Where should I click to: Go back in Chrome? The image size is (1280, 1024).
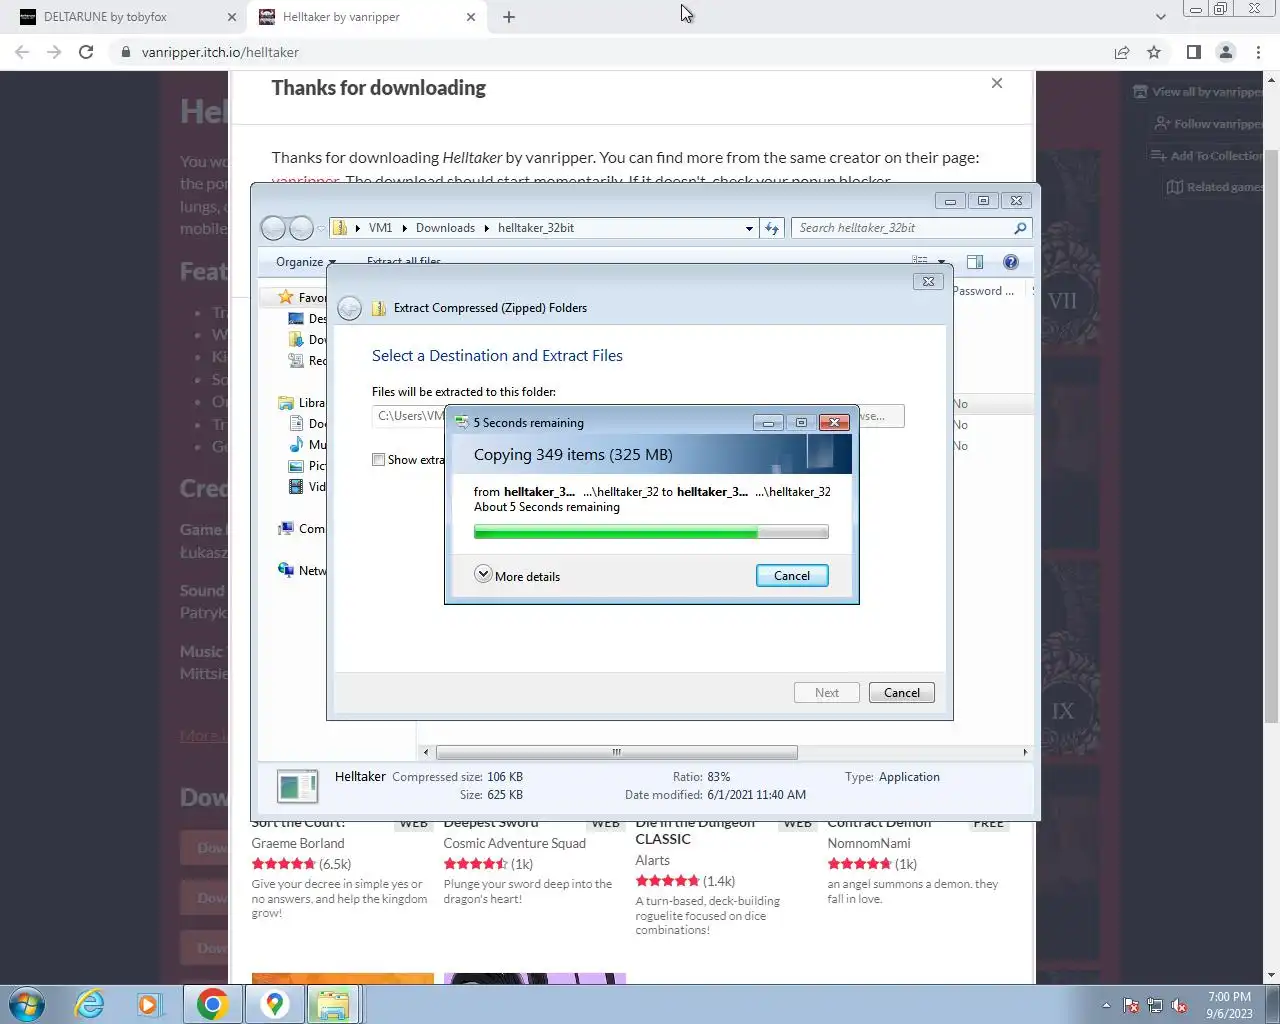(22, 52)
